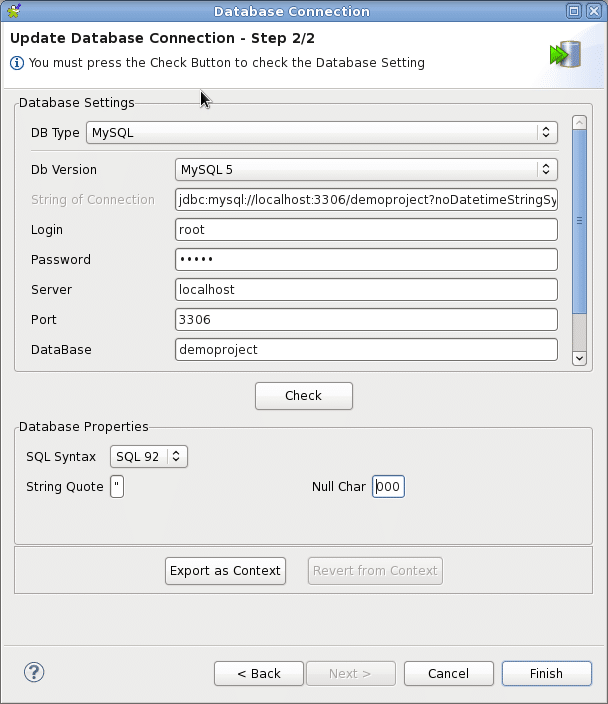Click the database wizard icon in header
Image resolution: width=608 pixels, height=704 pixels.
tap(564, 54)
